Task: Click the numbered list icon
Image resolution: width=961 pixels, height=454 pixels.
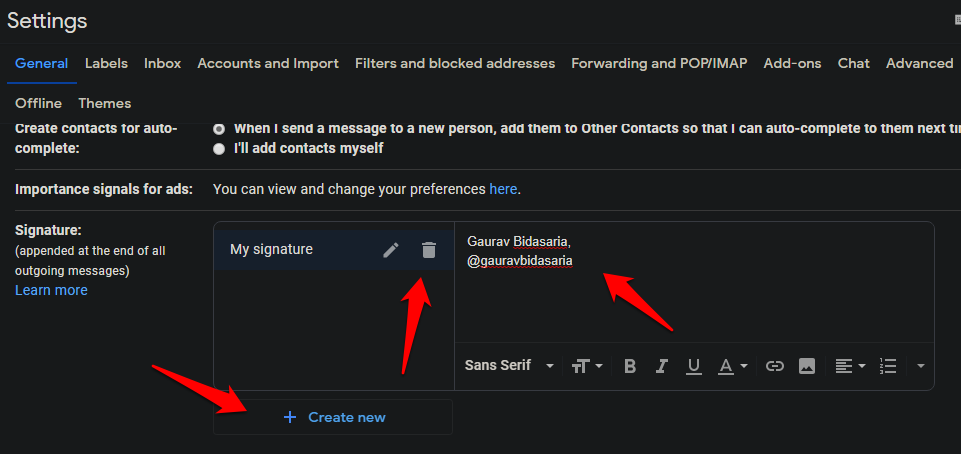Action: click(887, 366)
